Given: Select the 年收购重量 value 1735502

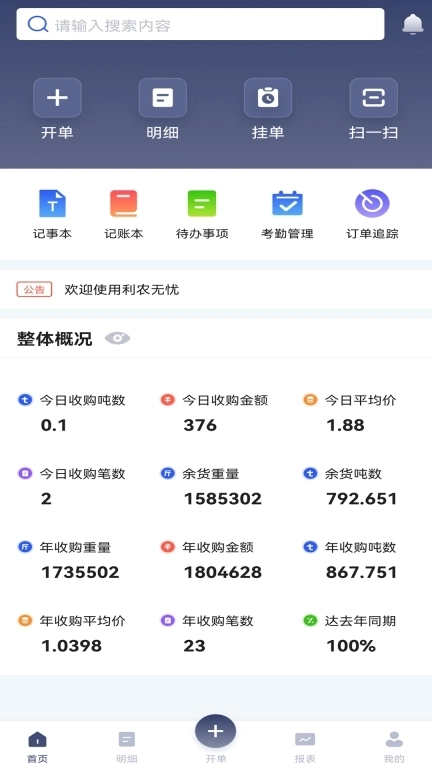Looking at the screenshot, I should [80, 572].
